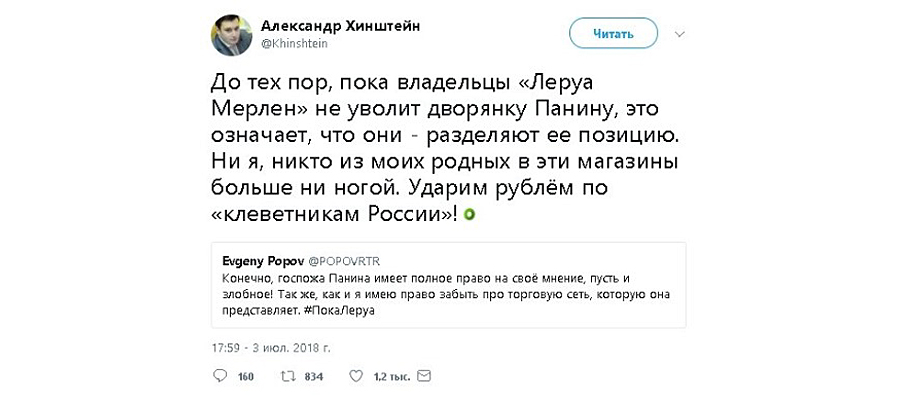Viewport: 900px width, 400px height.
Task: Expand the tweet options chevron
Action: (680, 34)
